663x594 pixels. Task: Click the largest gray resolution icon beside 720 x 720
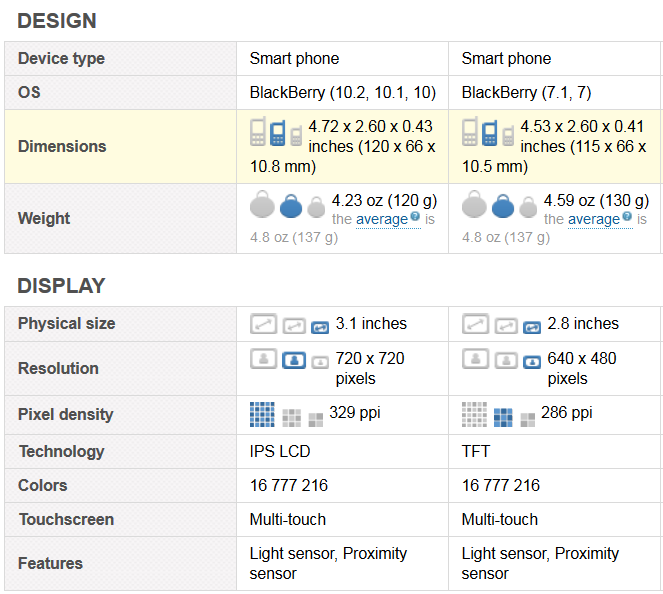pyautogui.click(x=263, y=359)
